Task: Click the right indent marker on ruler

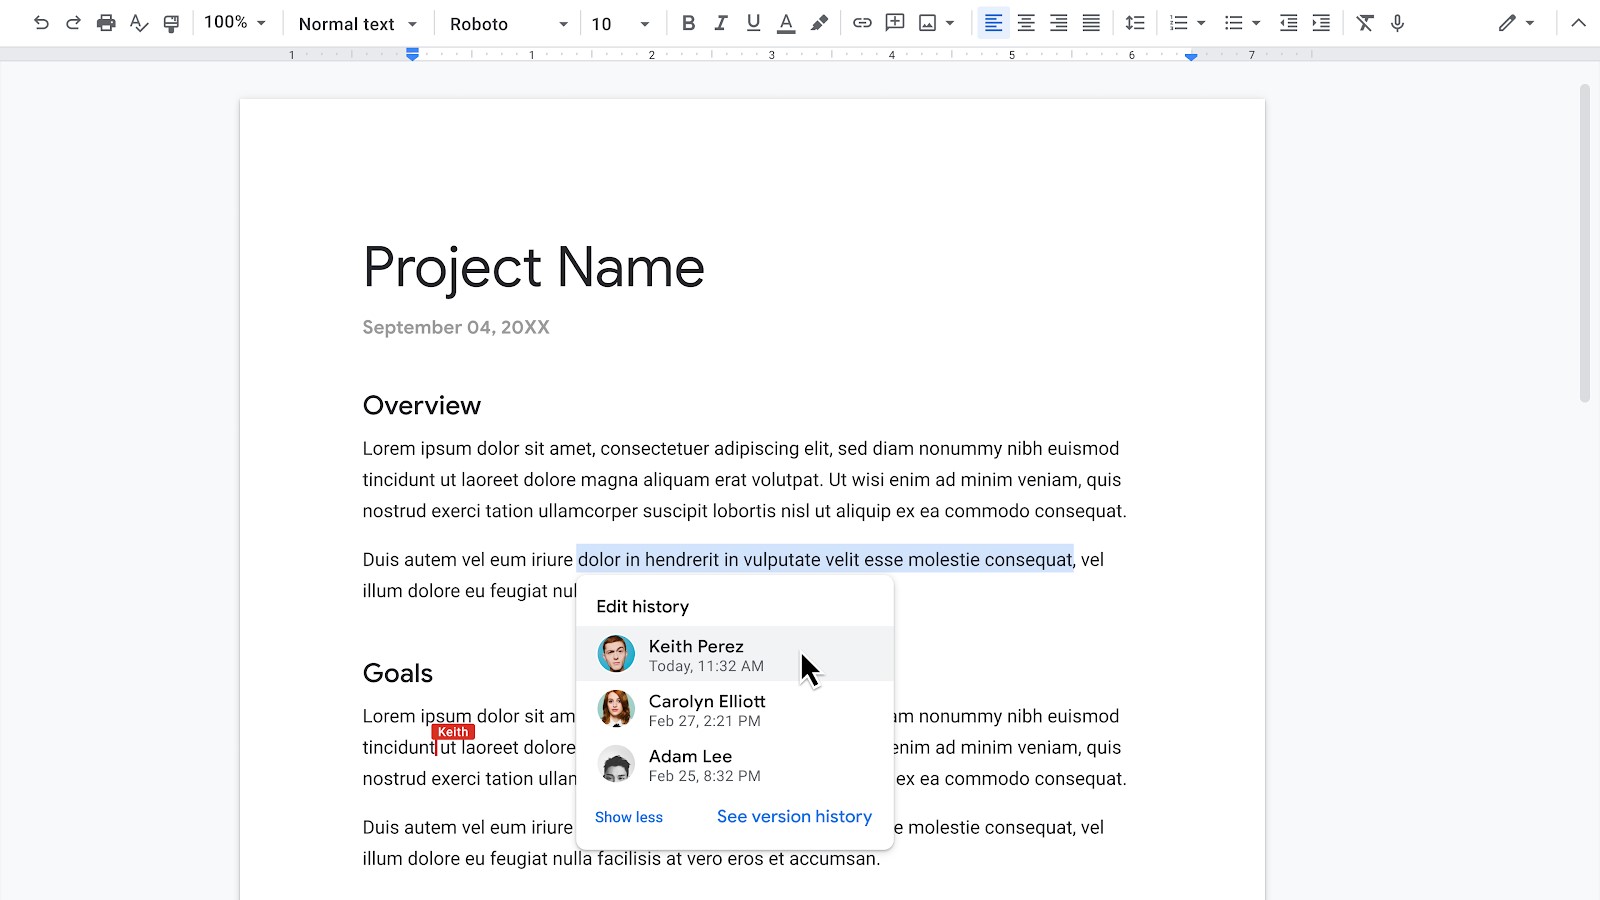Action: point(1191,56)
